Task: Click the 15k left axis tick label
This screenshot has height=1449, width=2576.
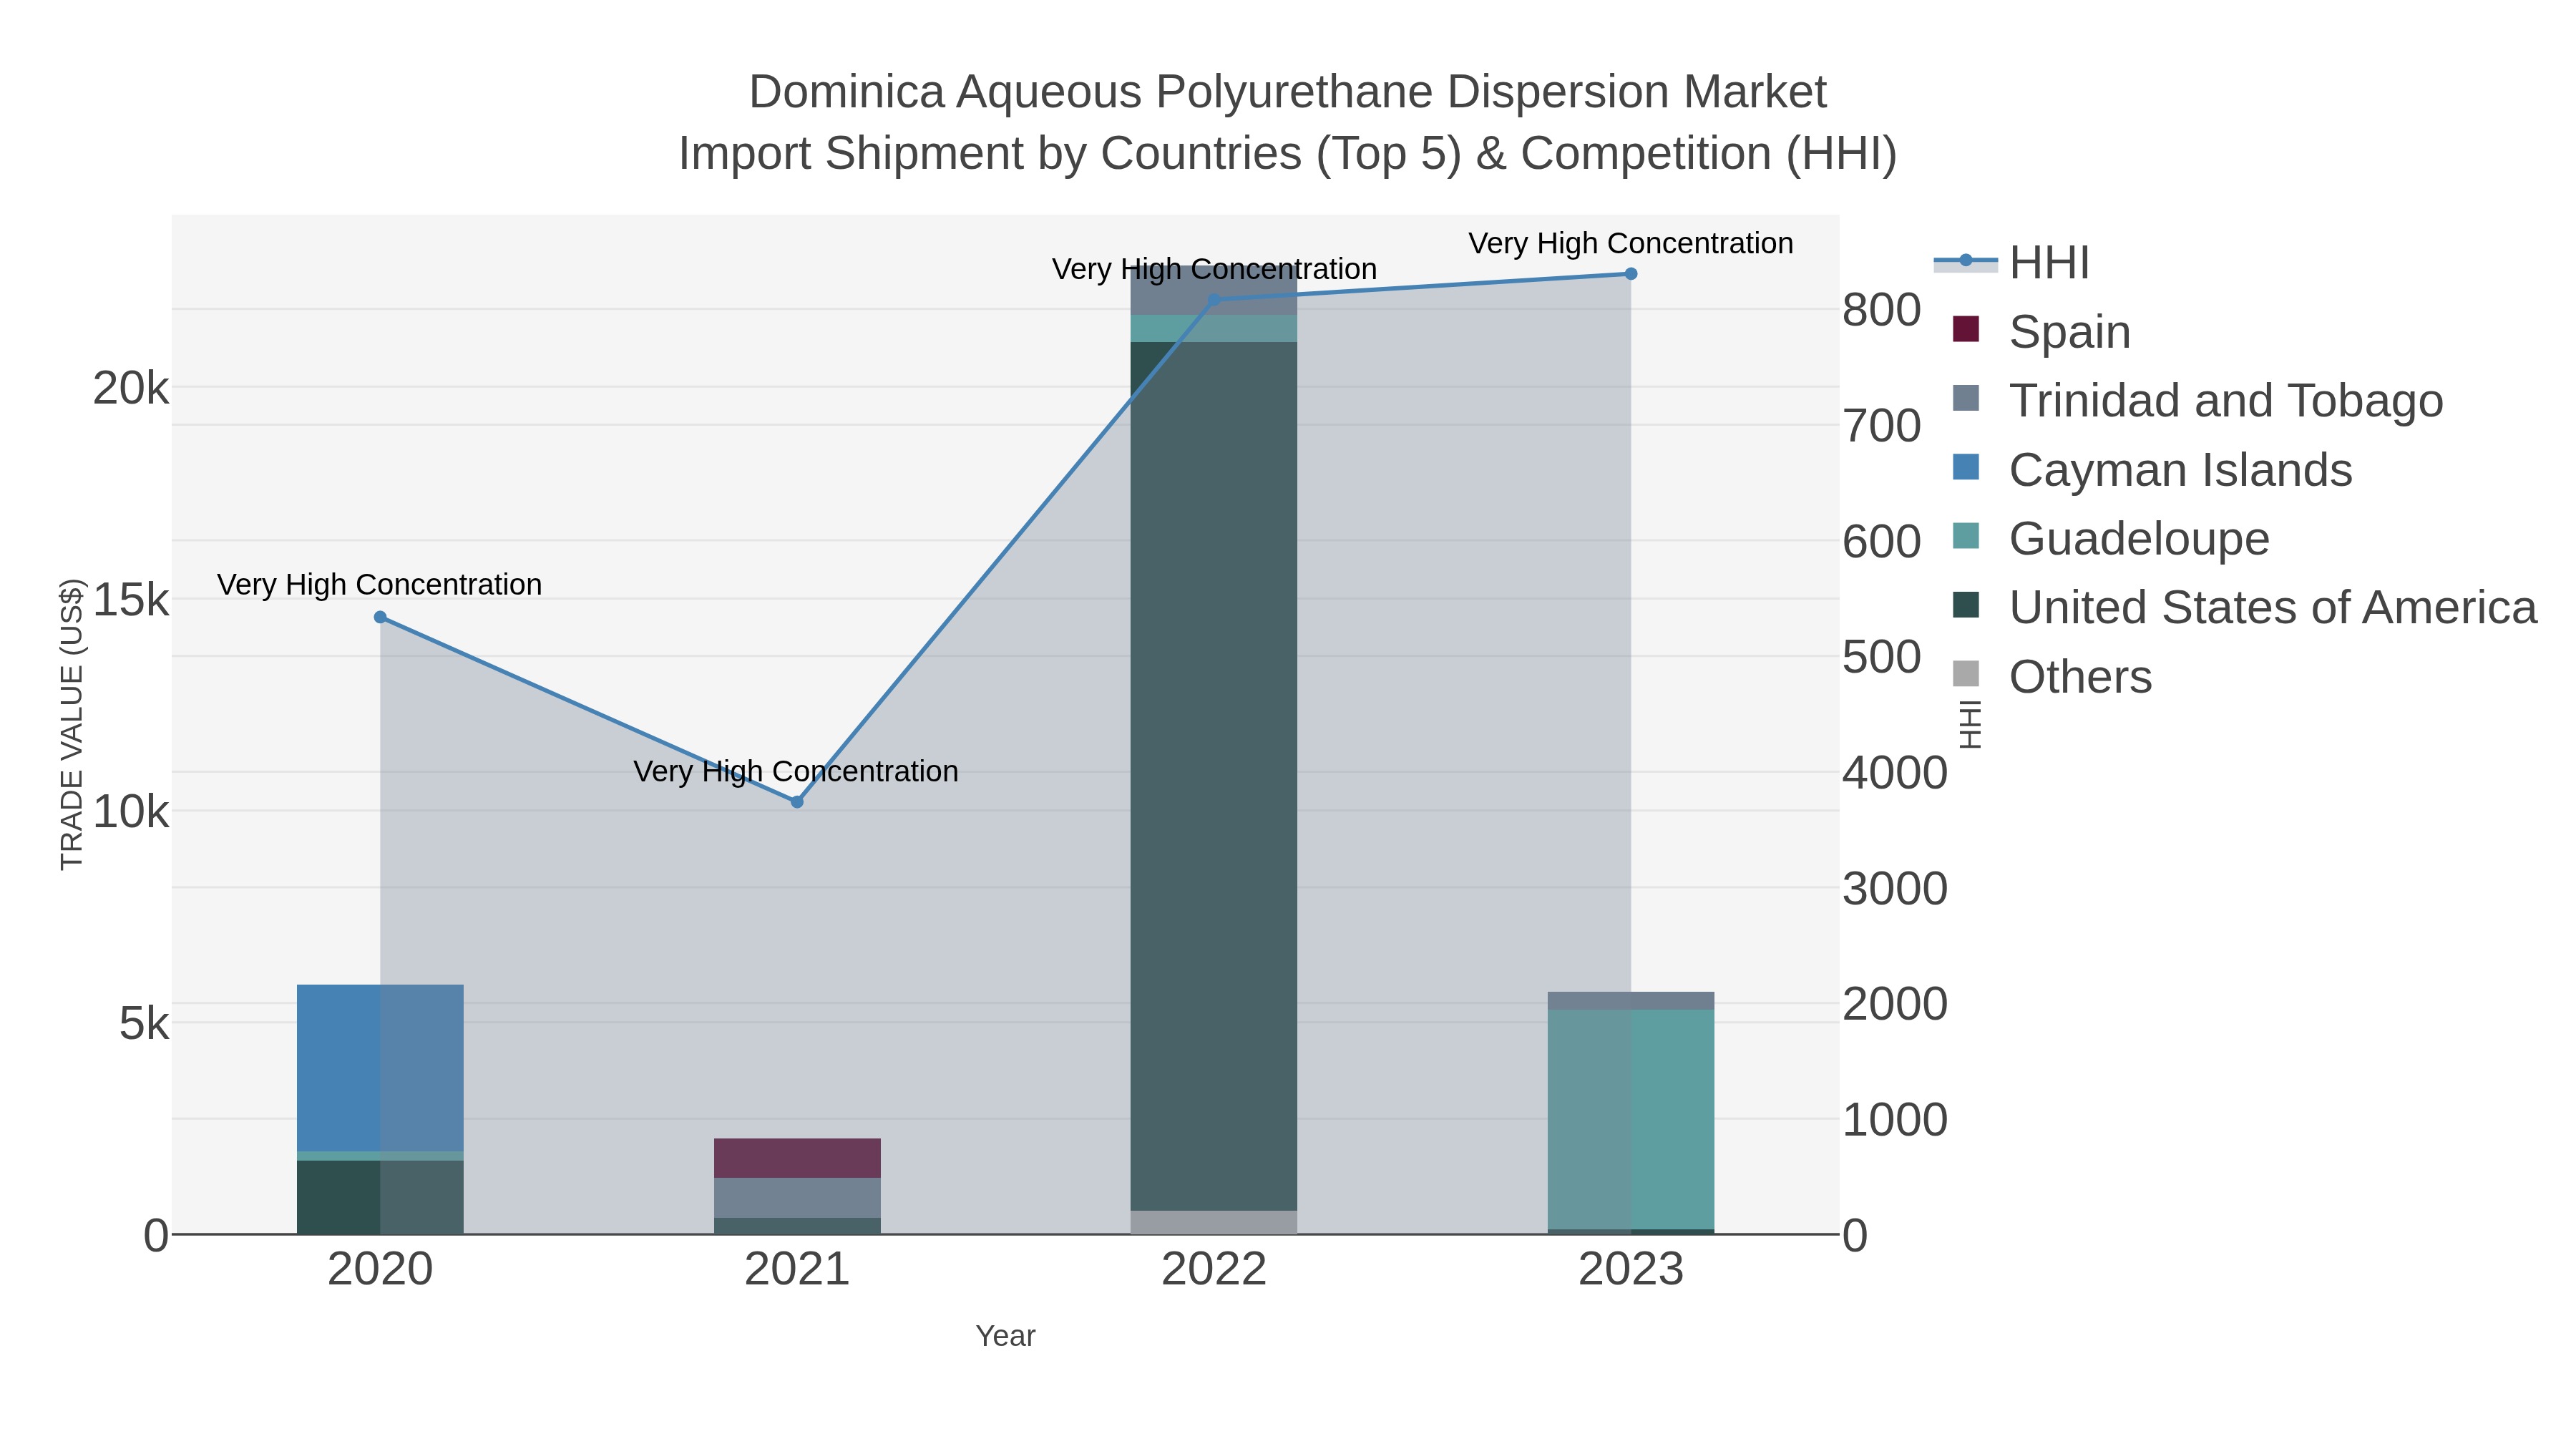Action: (x=131, y=600)
